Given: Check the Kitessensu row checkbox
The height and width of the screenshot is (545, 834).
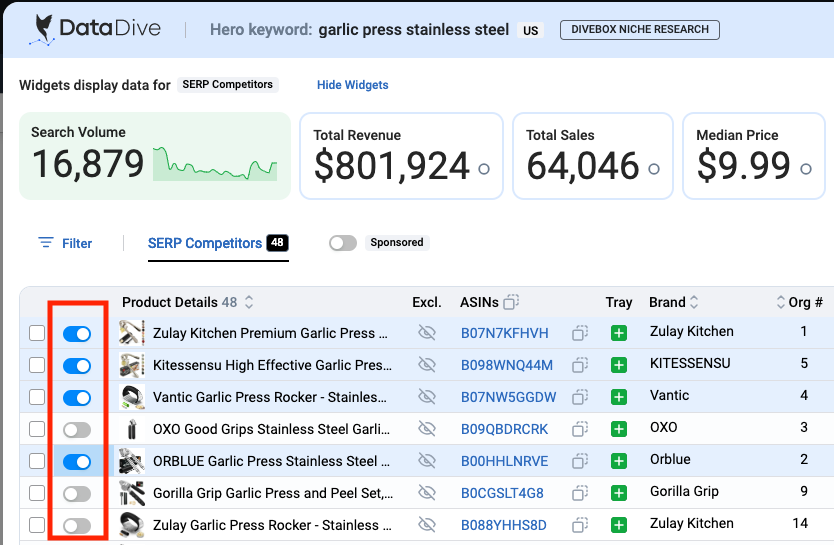Looking at the screenshot, I should click(37, 365).
